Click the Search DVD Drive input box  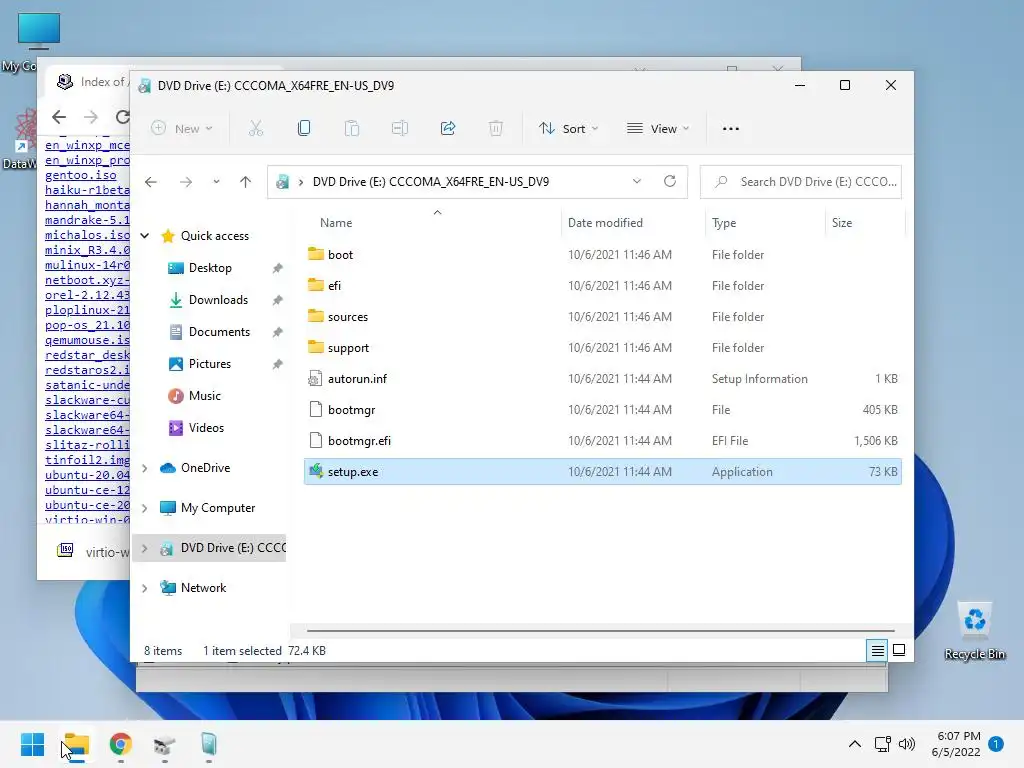[x=801, y=182]
